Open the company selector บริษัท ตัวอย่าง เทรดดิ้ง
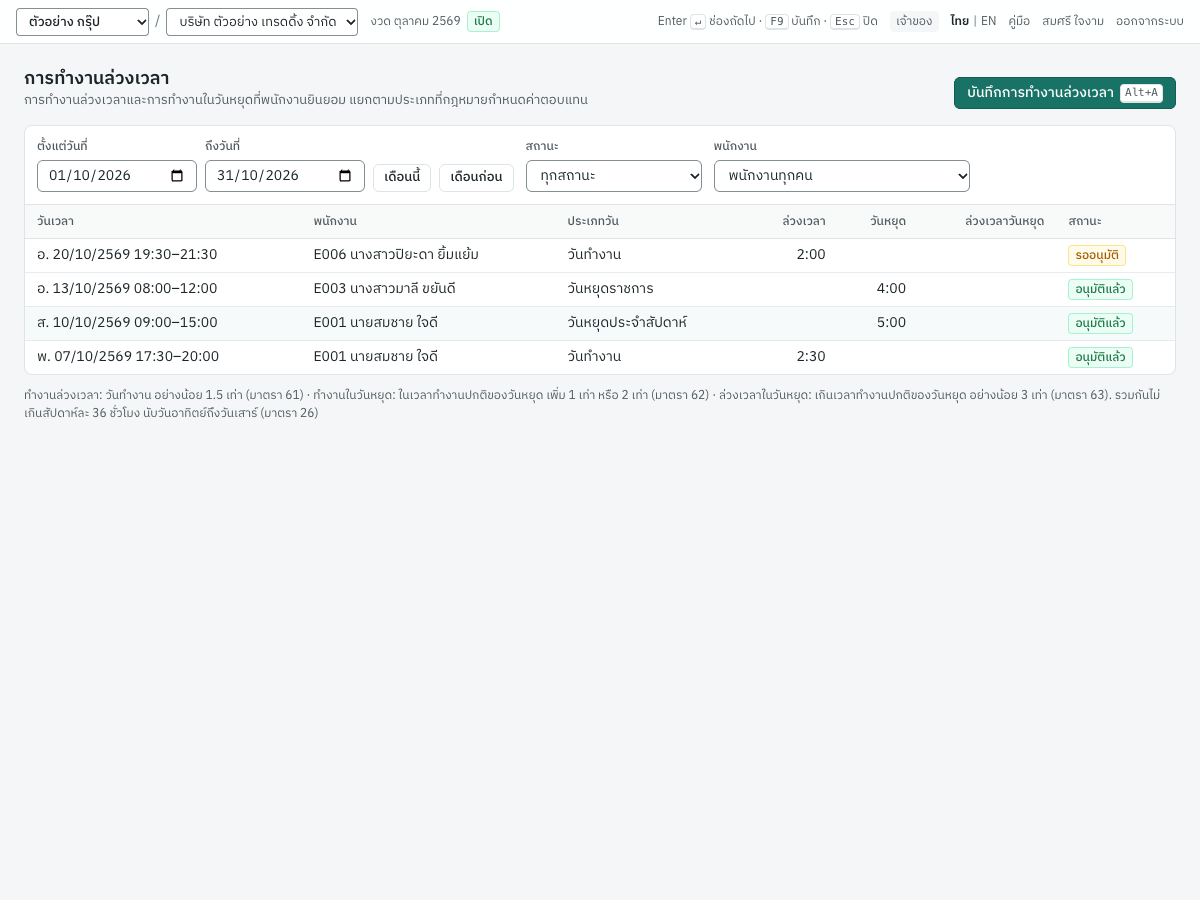Screen dimensions: 1200x900 click(x=262, y=22)
